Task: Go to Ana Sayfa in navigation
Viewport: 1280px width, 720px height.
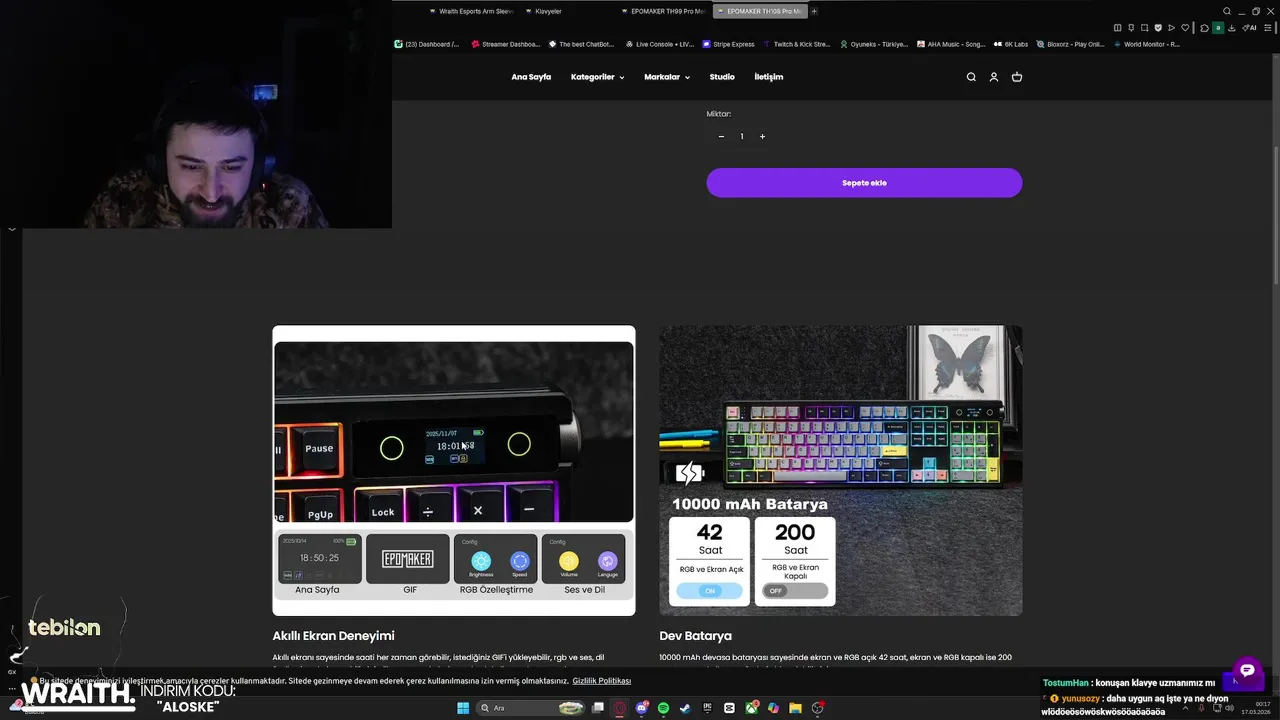Action: pyautogui.click(x=531, y=77)
